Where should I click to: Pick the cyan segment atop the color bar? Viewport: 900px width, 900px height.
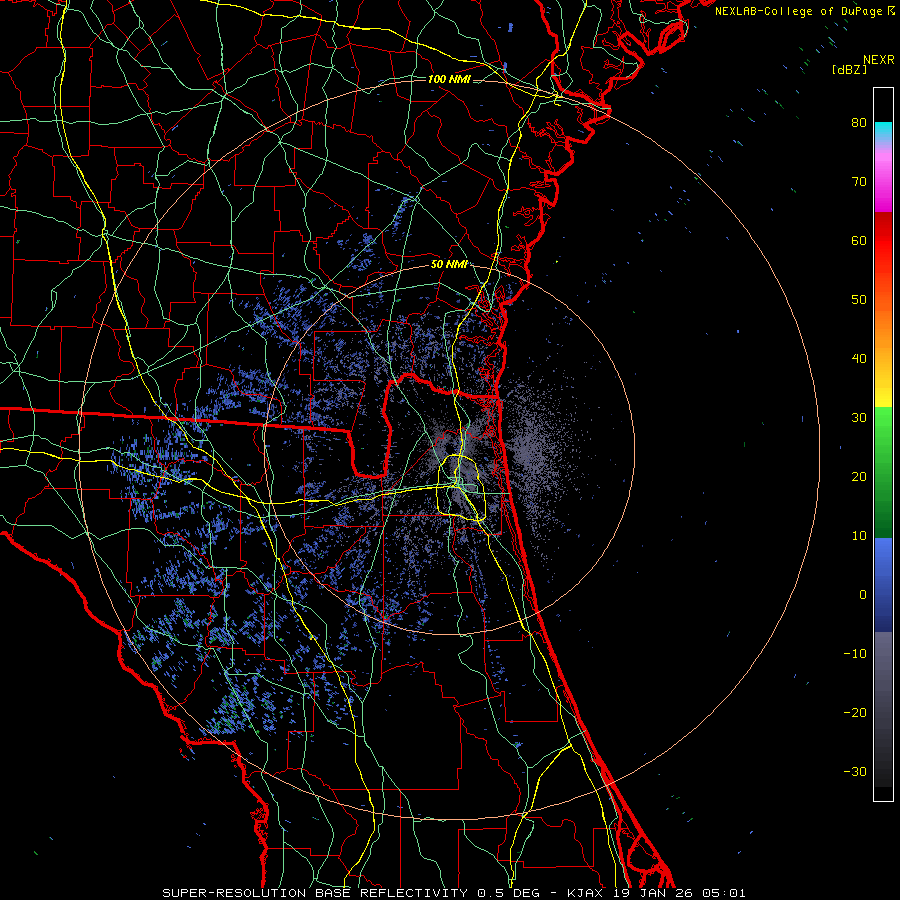[x=883, y=131]
